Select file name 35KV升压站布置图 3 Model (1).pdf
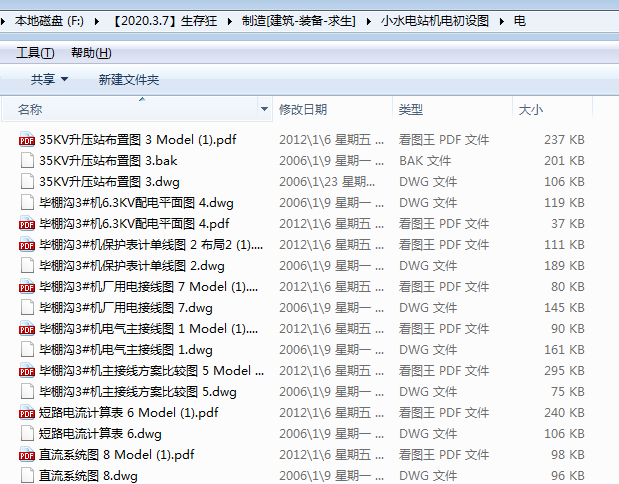619x484 pixels. 137,140
